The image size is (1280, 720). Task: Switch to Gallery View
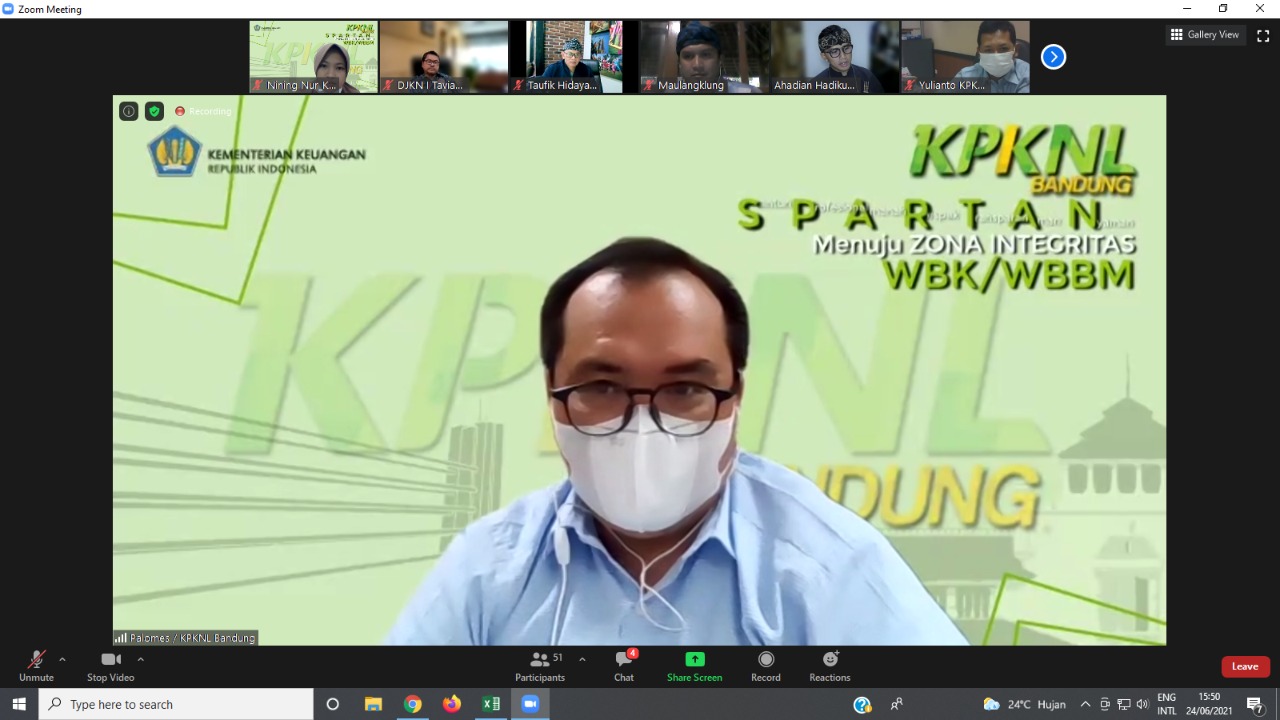tap(1205, 35)
